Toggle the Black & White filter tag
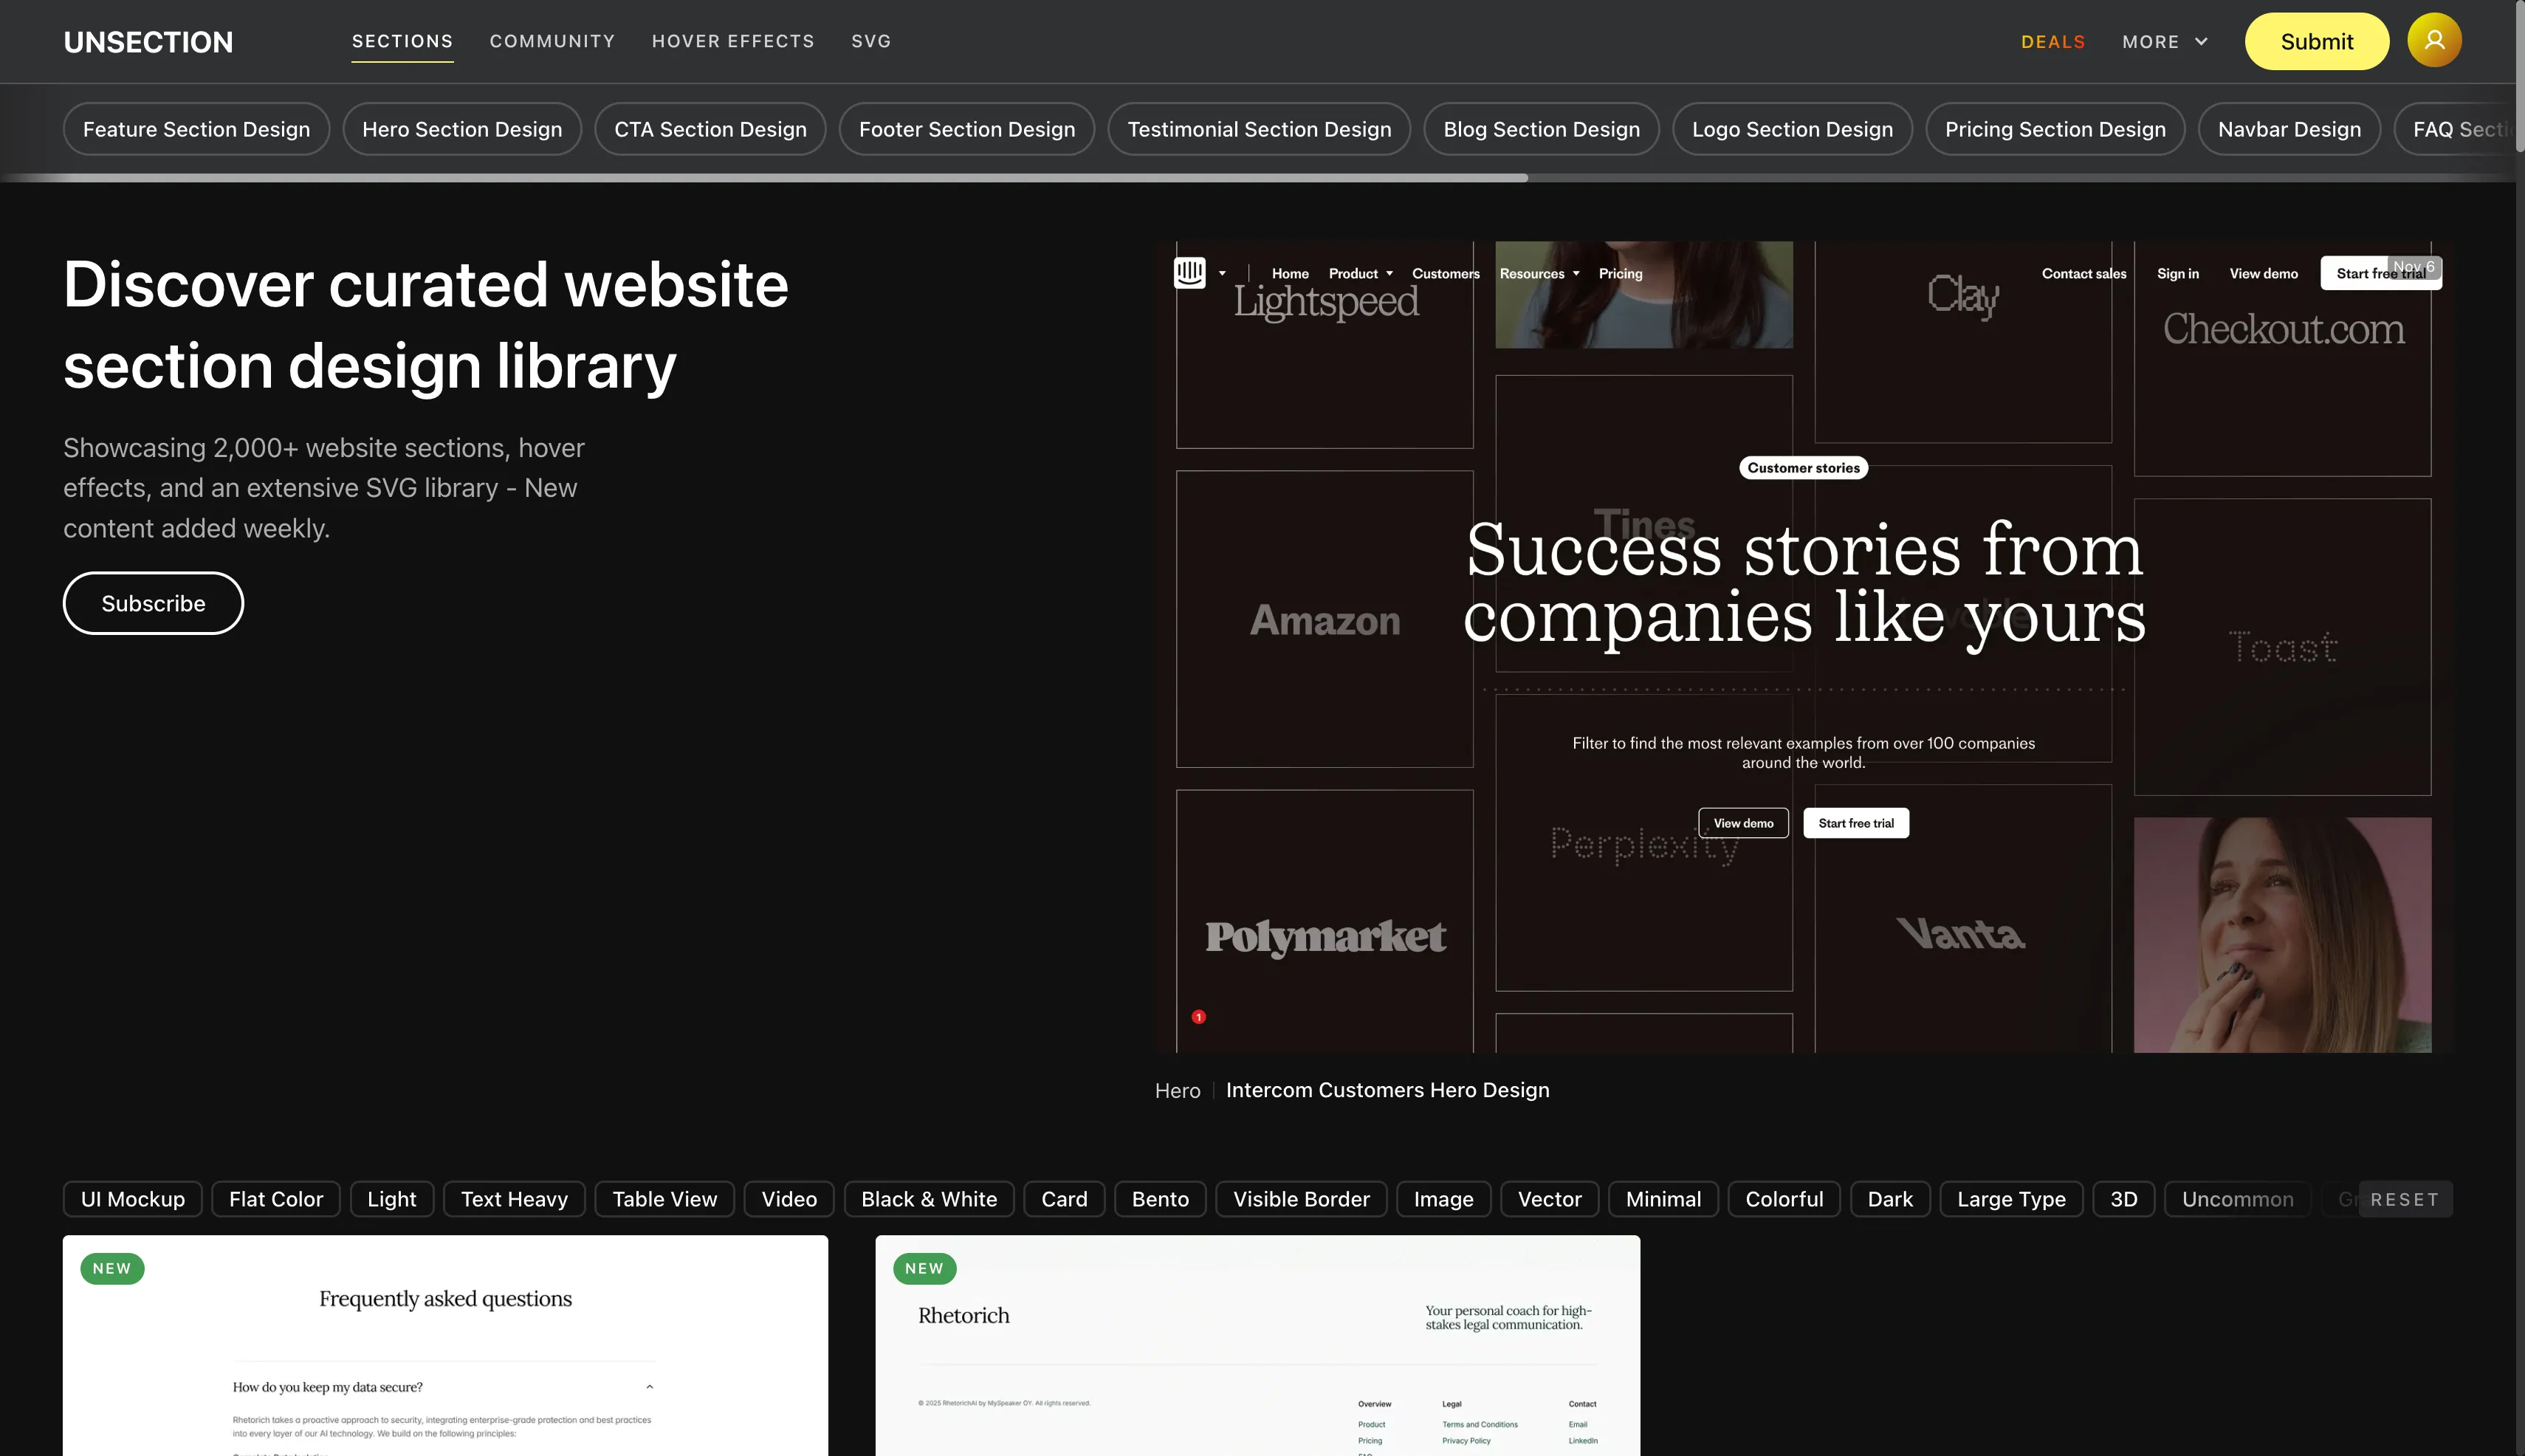Screen dimensions: 2525x1456 click(928, 1199)
